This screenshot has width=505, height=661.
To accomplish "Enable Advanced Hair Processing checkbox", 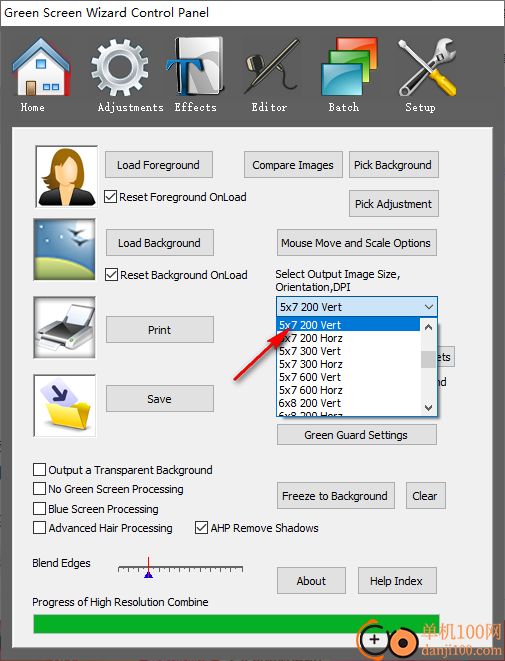I will [40, 528].
